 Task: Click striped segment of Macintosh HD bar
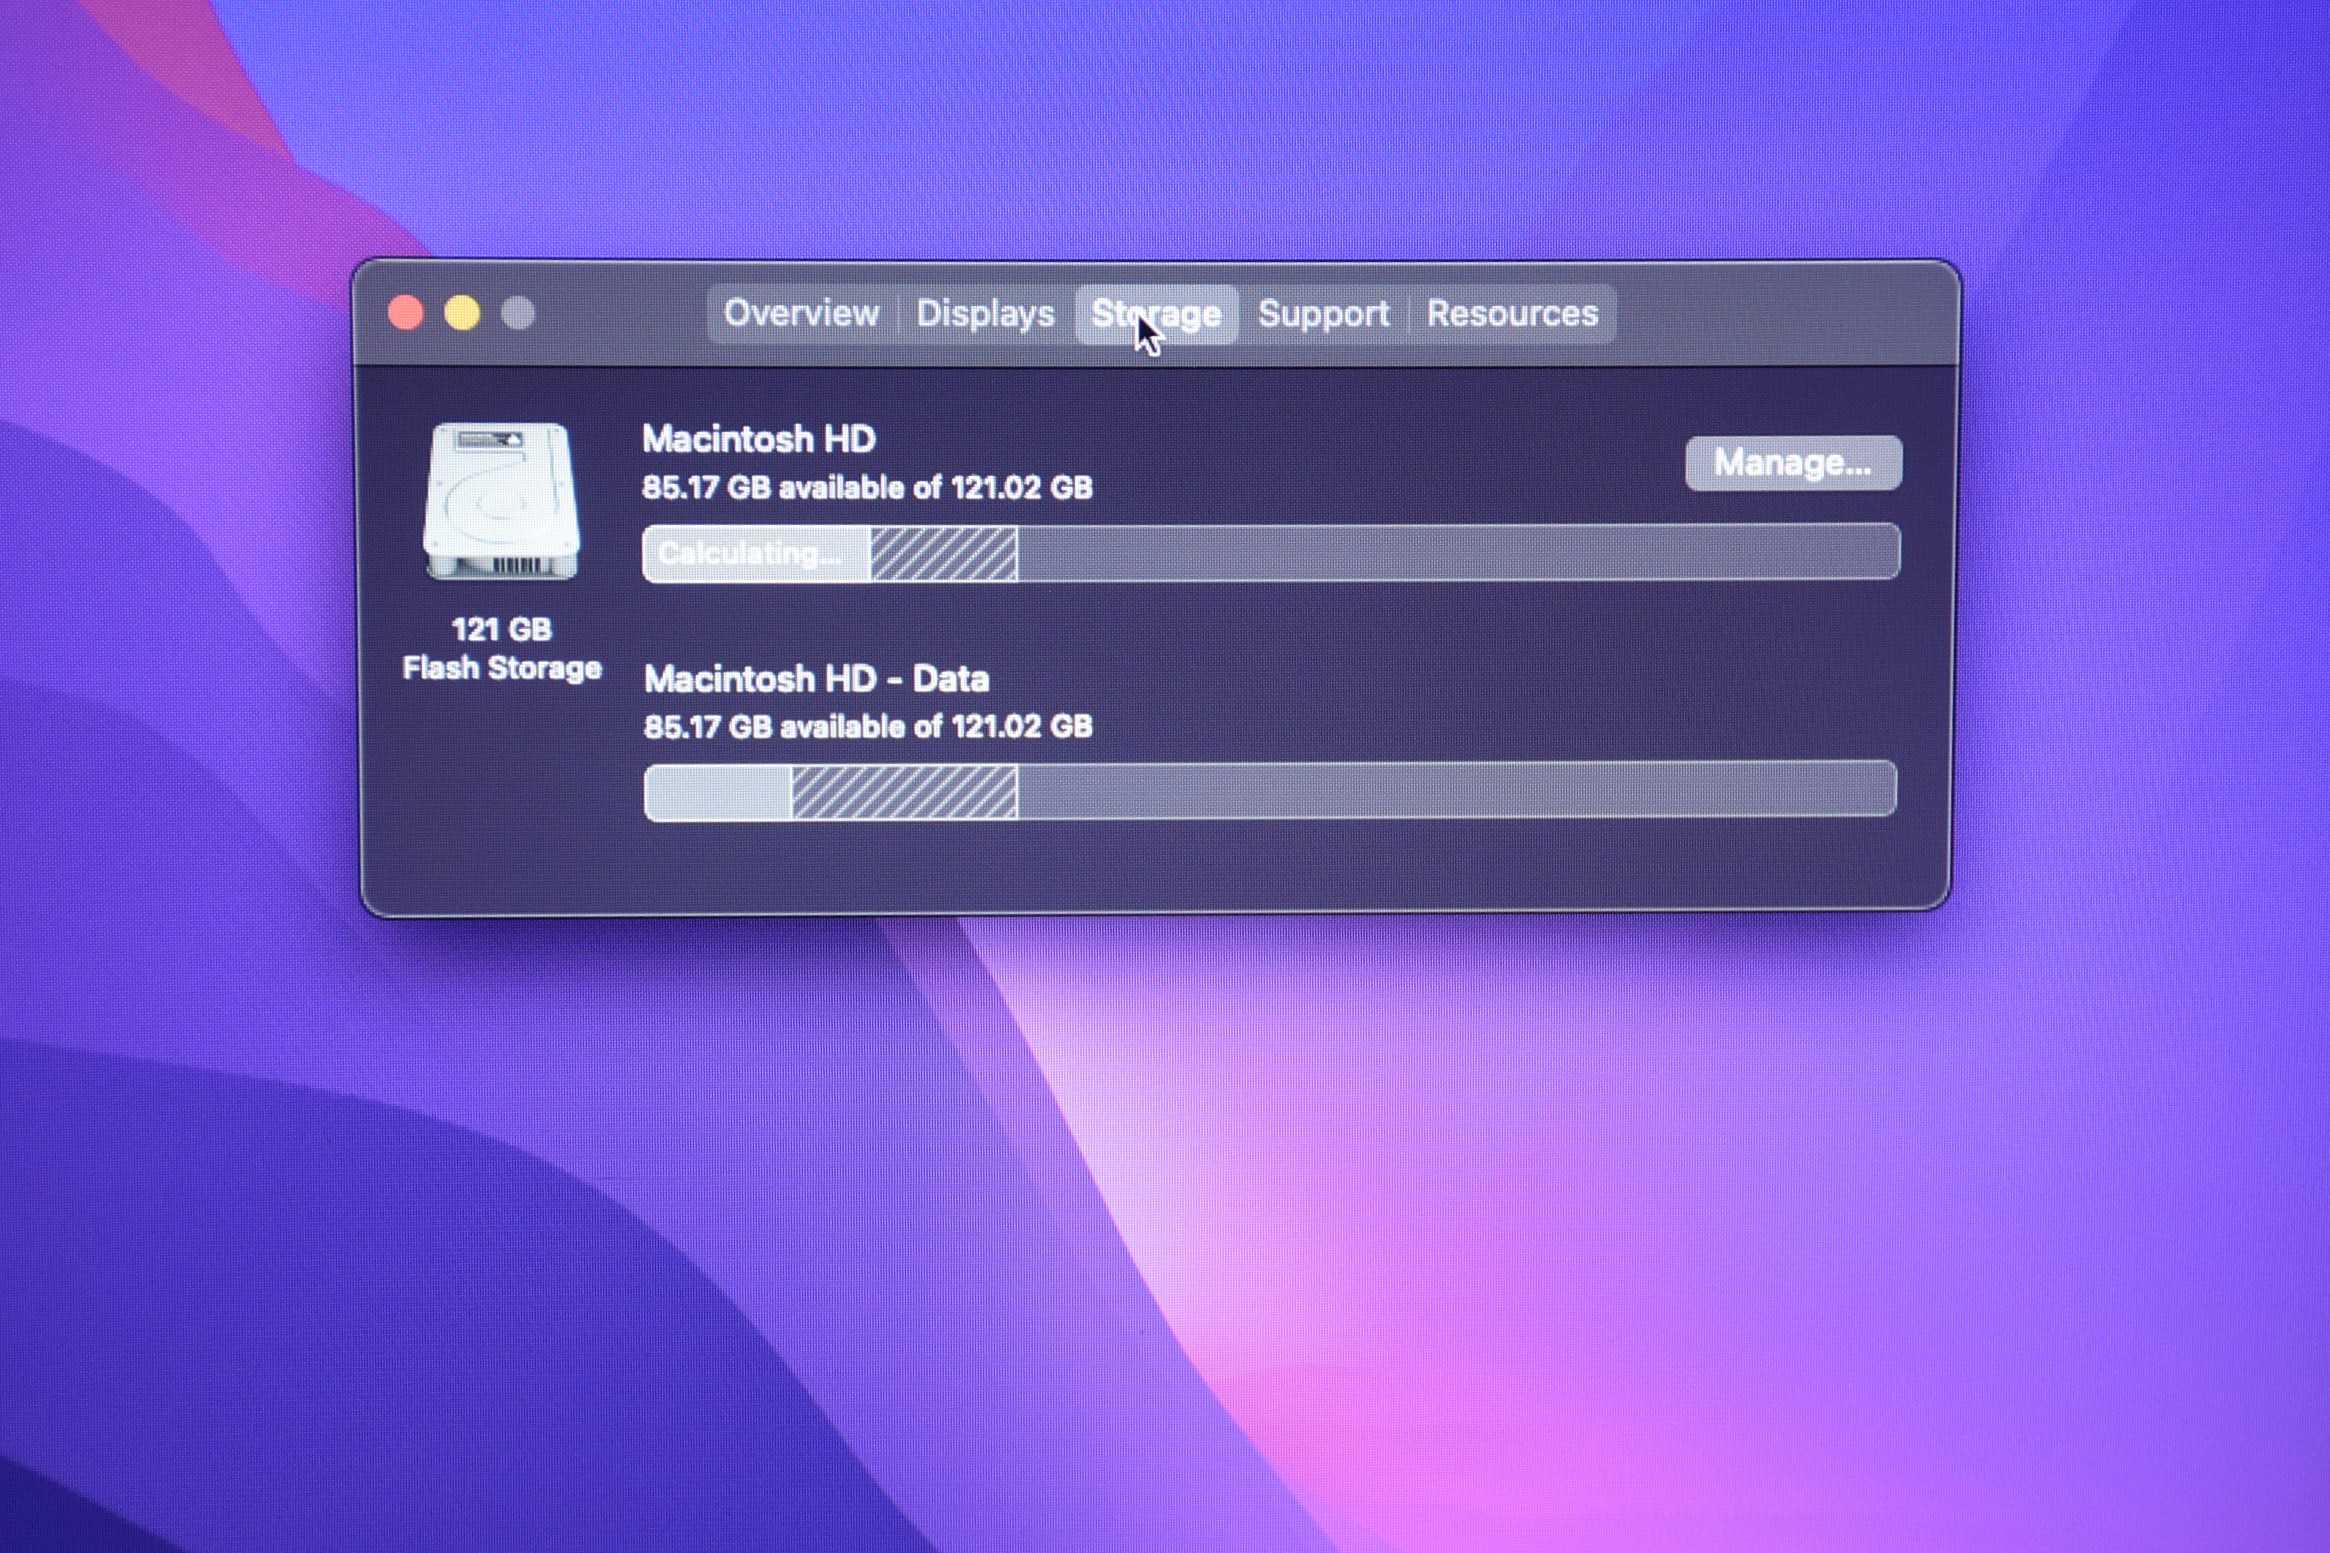pos(943,553)
